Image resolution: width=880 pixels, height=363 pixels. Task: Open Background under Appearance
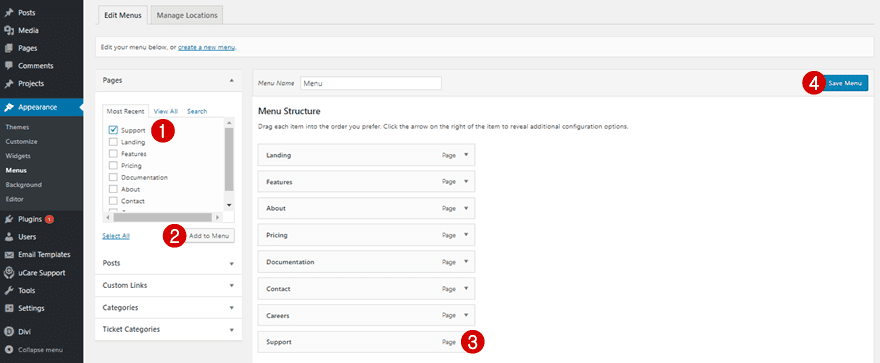(x=24, y=185)
